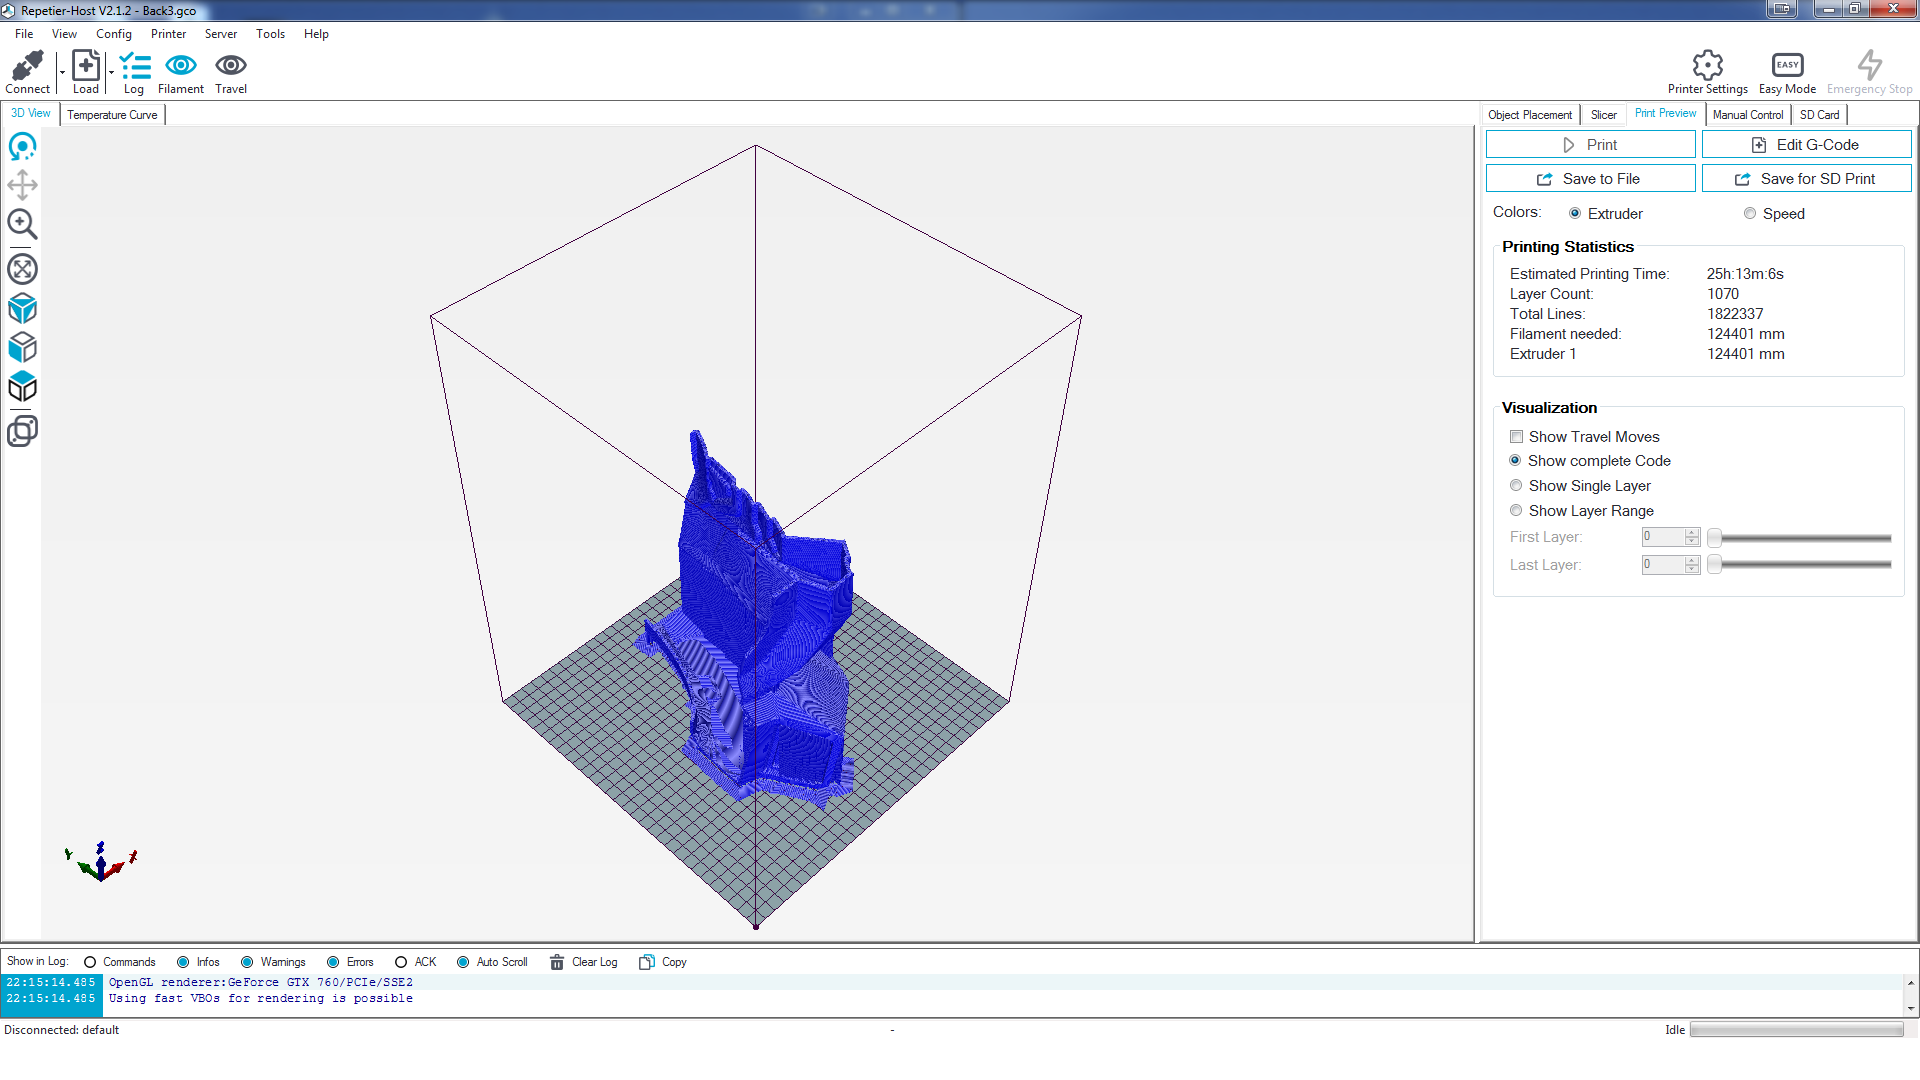The image size is (1920, 1080).
Task: Choose Speed color mode radio
Action: click(x=1749, y=214)
